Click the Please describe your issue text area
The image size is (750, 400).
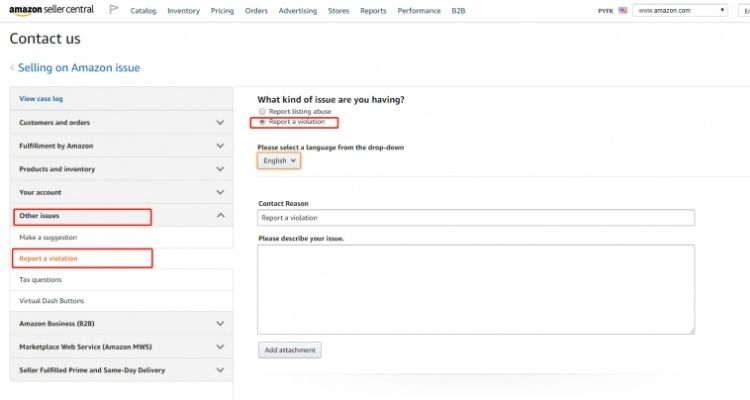pos(476,289)
